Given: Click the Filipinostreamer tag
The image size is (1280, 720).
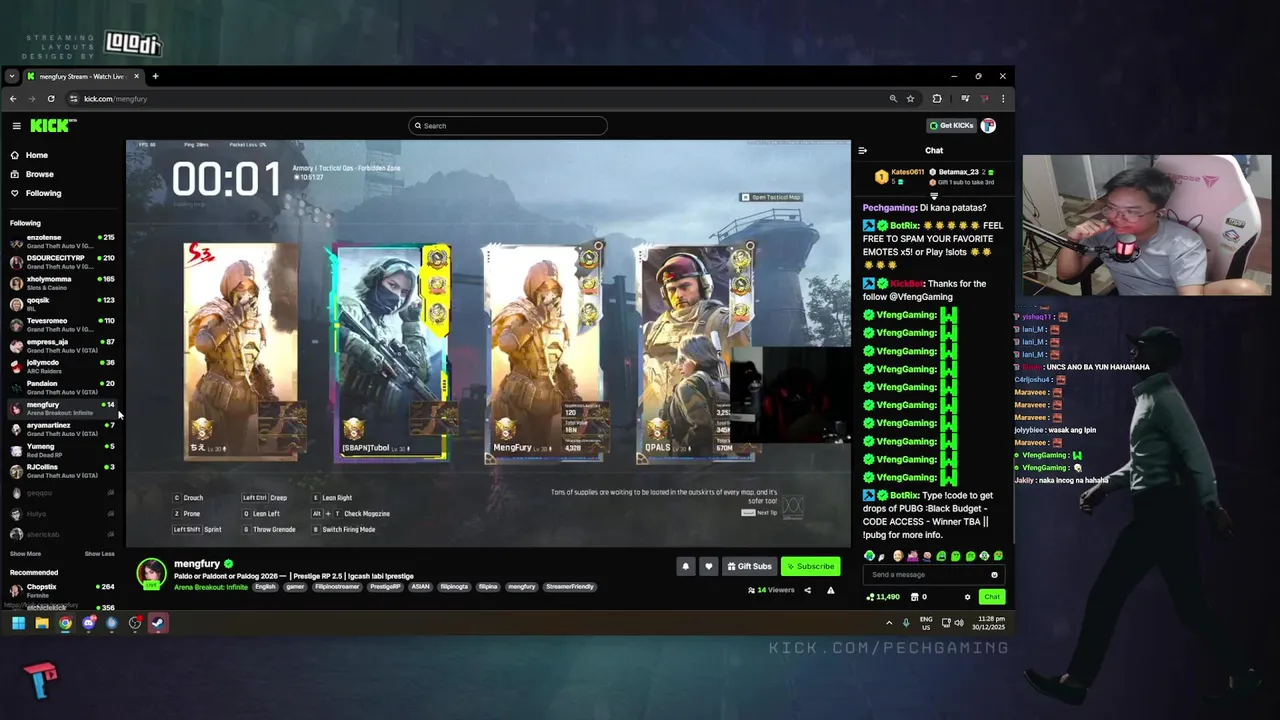Looking at the screenshot, I should (x=337, y=587).
